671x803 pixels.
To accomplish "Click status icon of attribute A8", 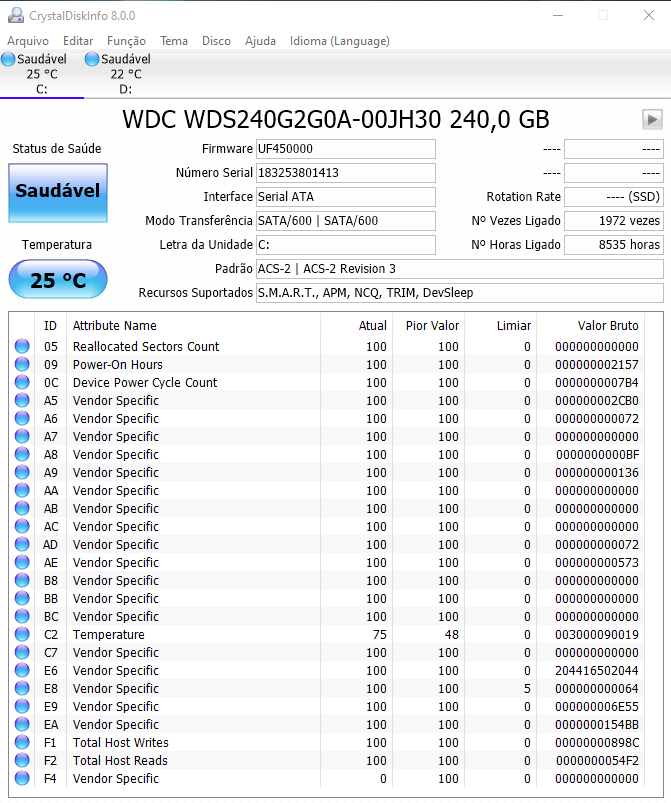I will 22,454.
